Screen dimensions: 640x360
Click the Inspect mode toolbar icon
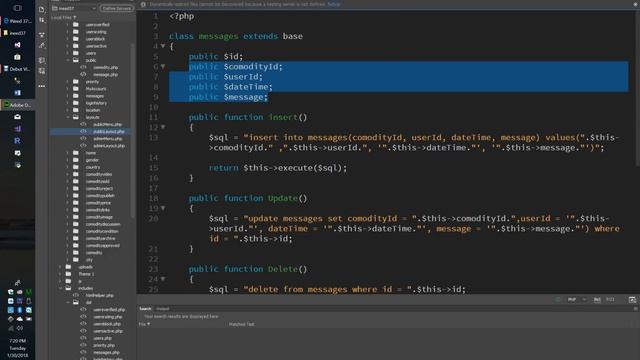42,46
